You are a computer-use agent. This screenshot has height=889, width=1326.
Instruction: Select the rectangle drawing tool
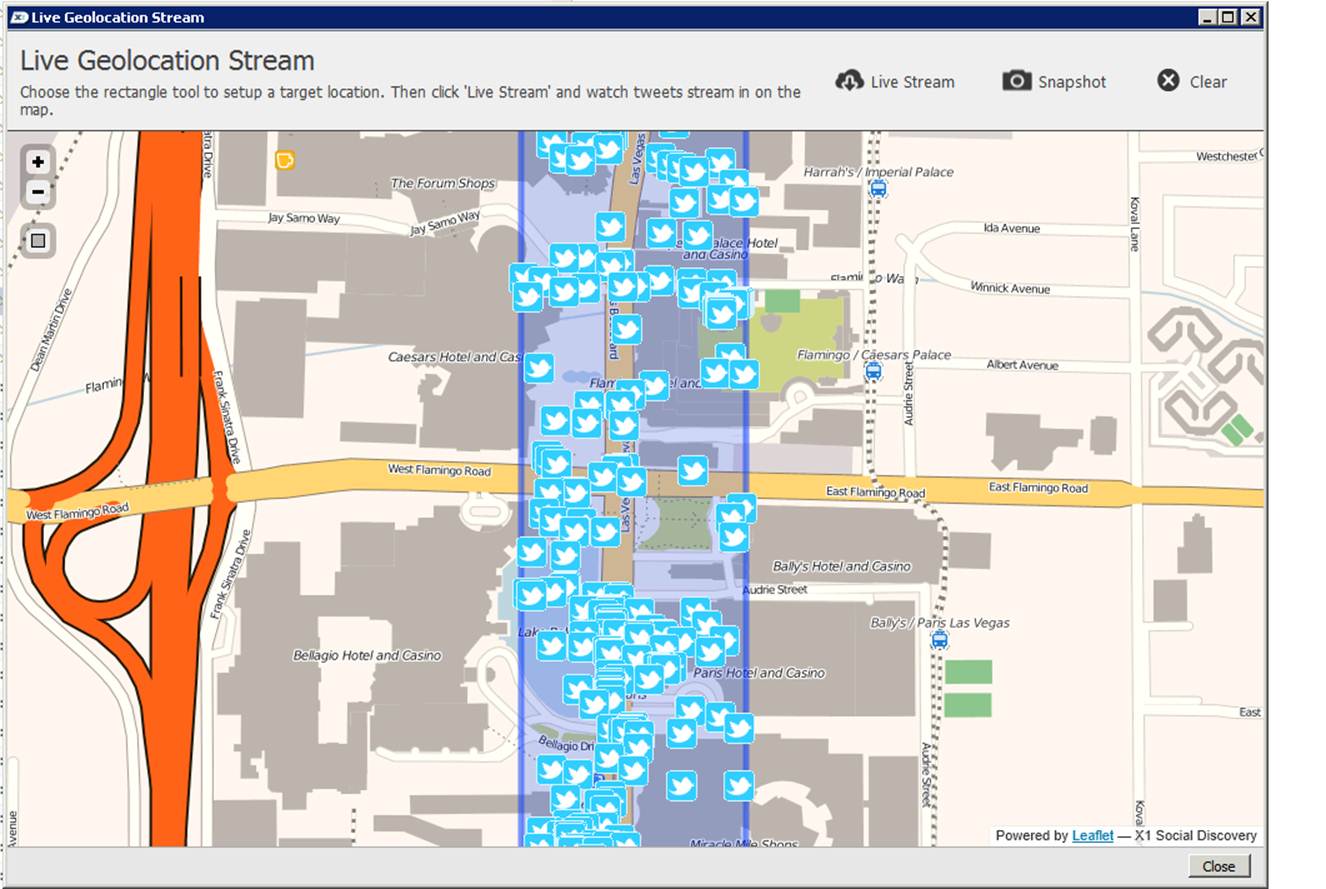click(x=38, y=241)
